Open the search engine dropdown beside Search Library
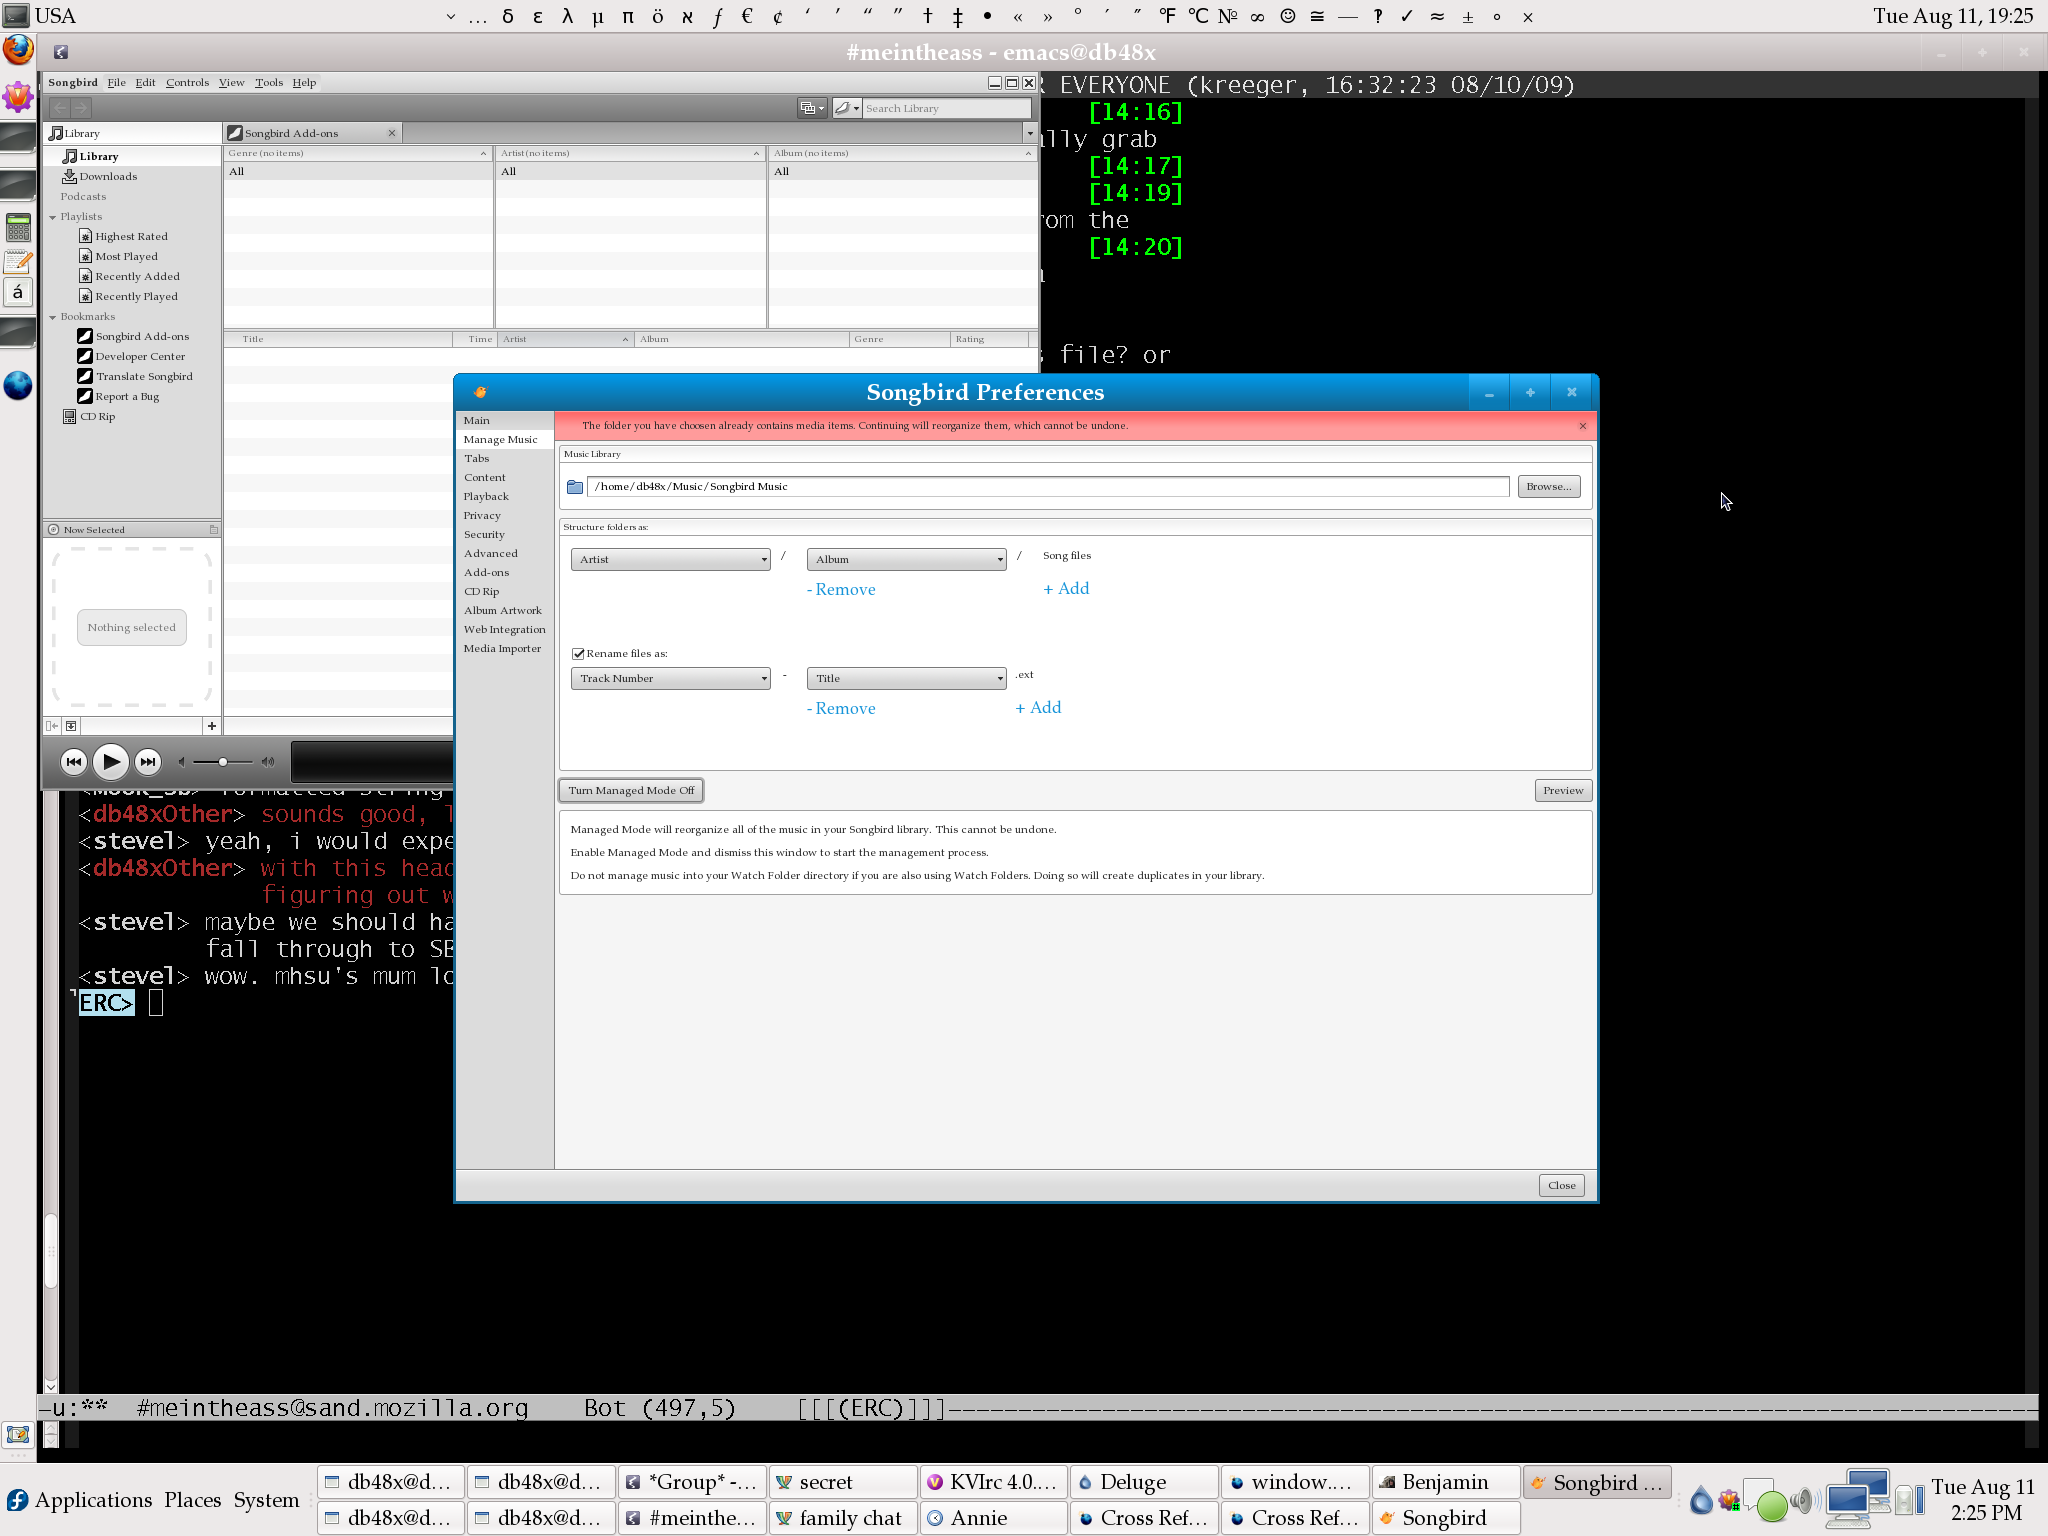This screenshot has height=1536, width=2048. (847, 108)
